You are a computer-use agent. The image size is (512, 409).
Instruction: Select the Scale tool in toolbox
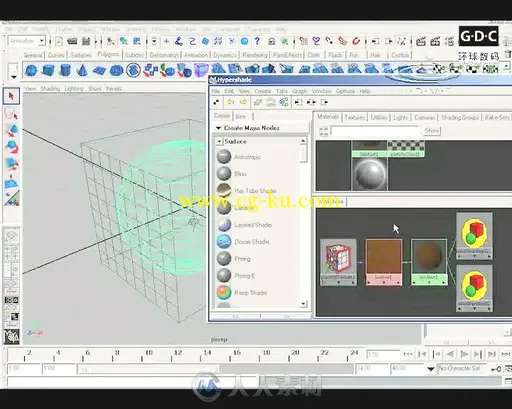pos(11,163)
